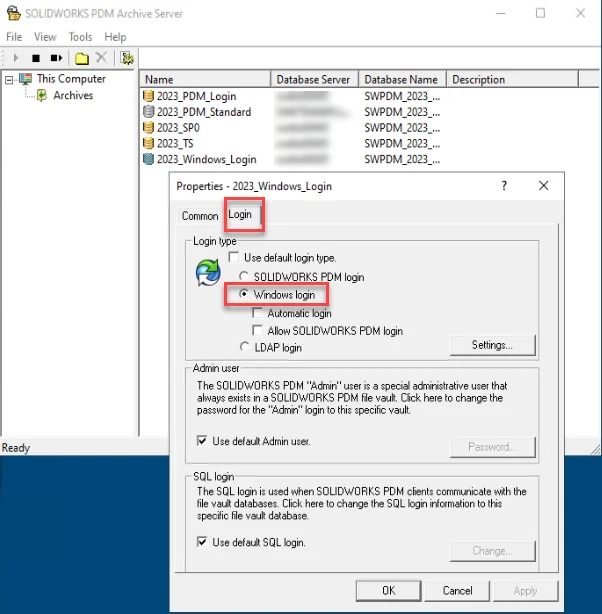Click Cancel in Properties dialog
The height and width of the screenshot is (614, 602).
pyautogui.click(x=457, y=591)
